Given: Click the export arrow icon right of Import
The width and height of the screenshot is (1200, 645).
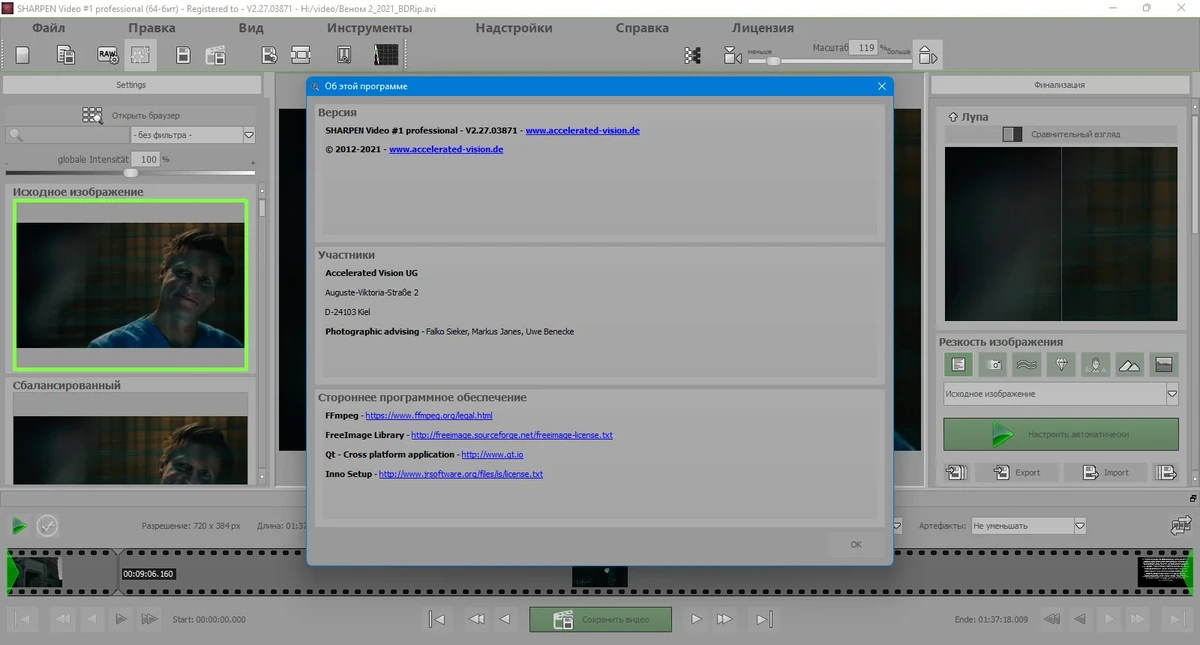Looking at the screenshot, I should [x=1166, y=472].
